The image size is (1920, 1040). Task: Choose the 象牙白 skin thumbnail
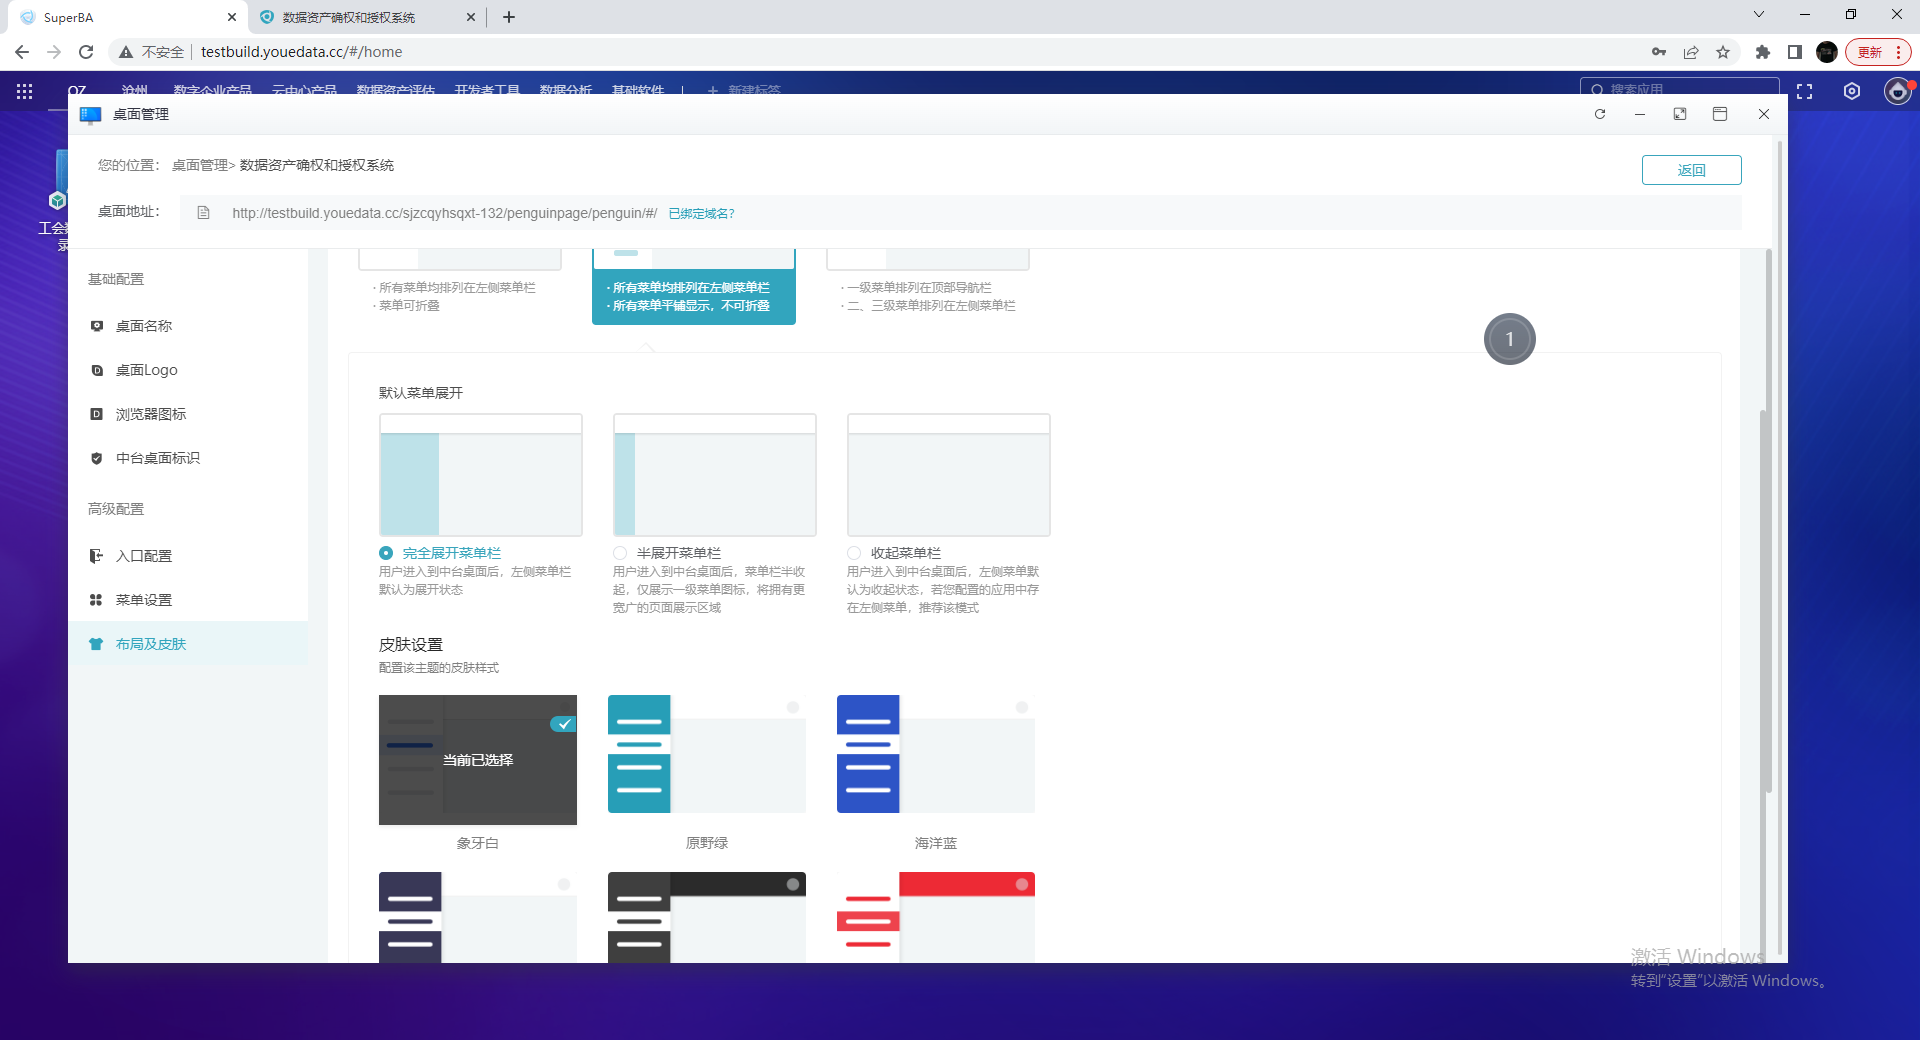click(478, 760)
